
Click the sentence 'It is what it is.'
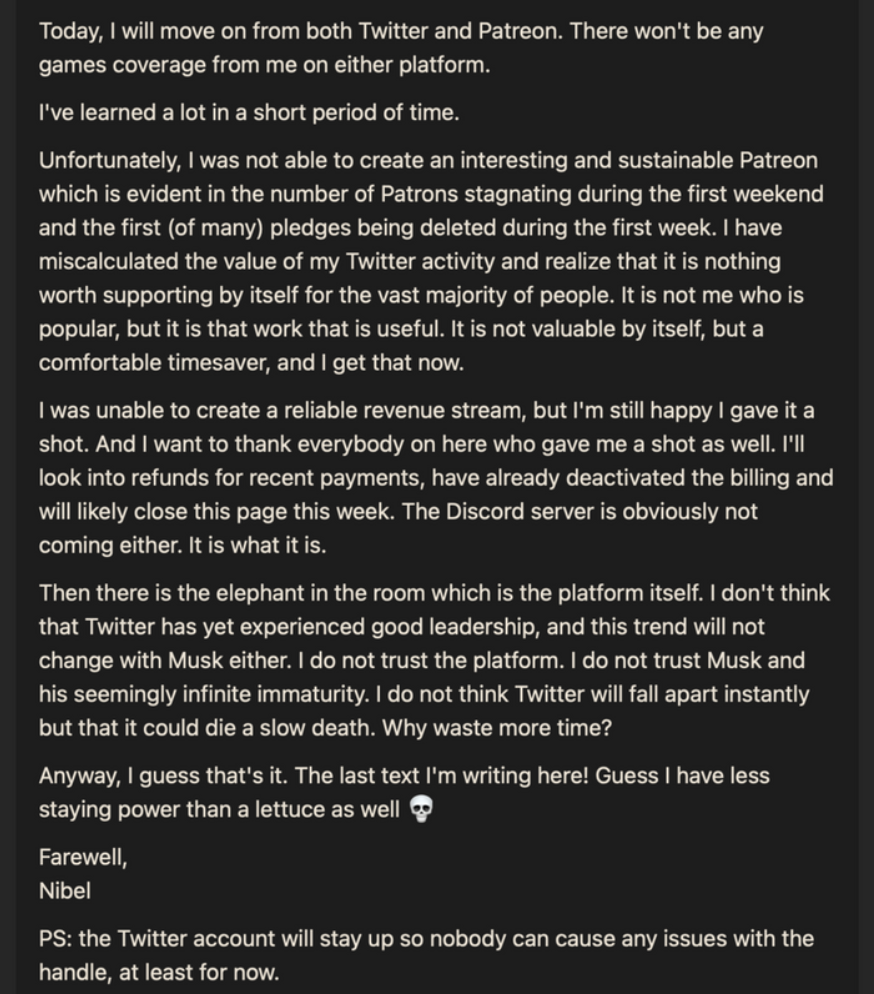257,545
